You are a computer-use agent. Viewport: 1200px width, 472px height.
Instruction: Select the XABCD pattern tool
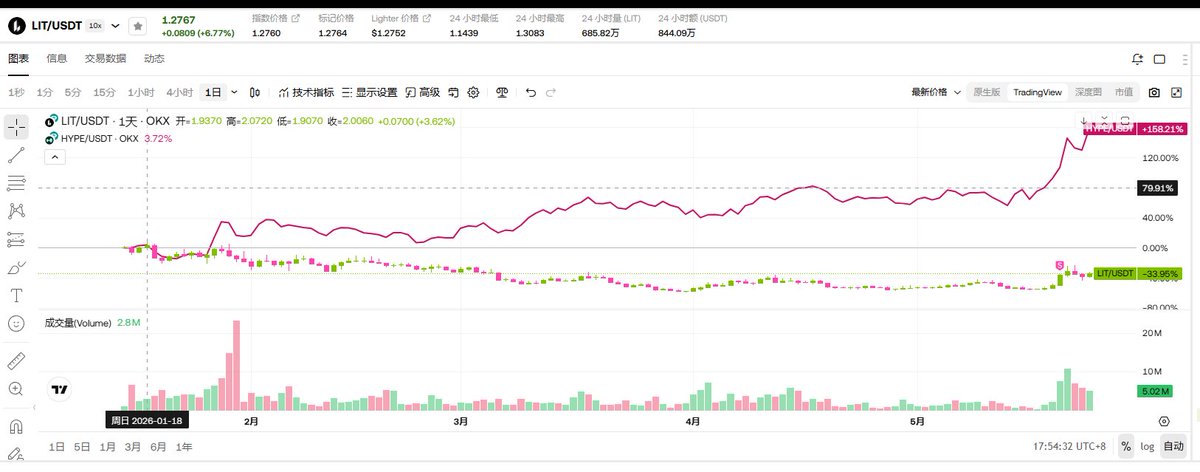pyautogui.click(x=16, y=211)
